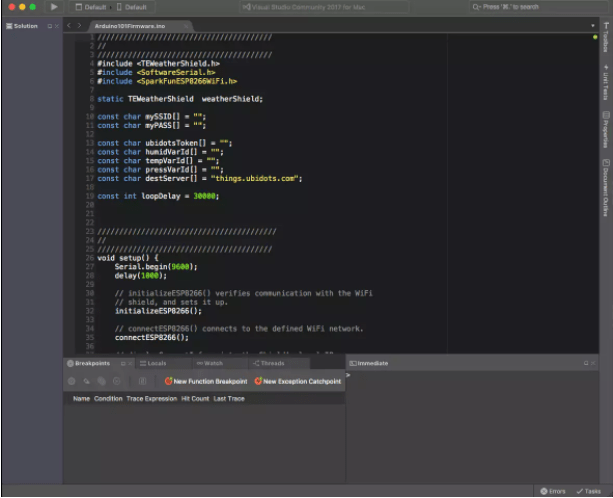Image resolution: width=613 pixels, height=498 pixels.
Task: Click the Run (play) button in toolbar
Action: coord(54,7)
